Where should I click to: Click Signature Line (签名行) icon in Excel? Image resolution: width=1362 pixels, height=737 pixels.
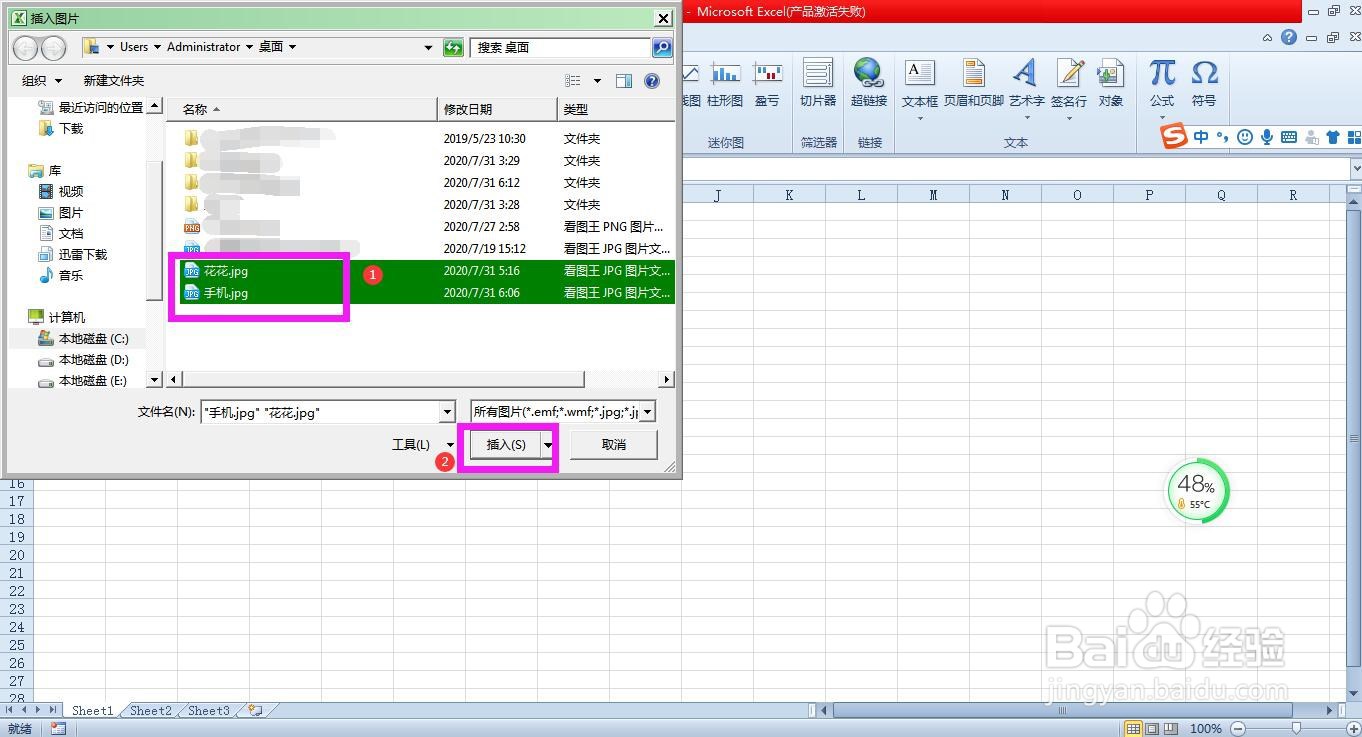point(1069,82)
